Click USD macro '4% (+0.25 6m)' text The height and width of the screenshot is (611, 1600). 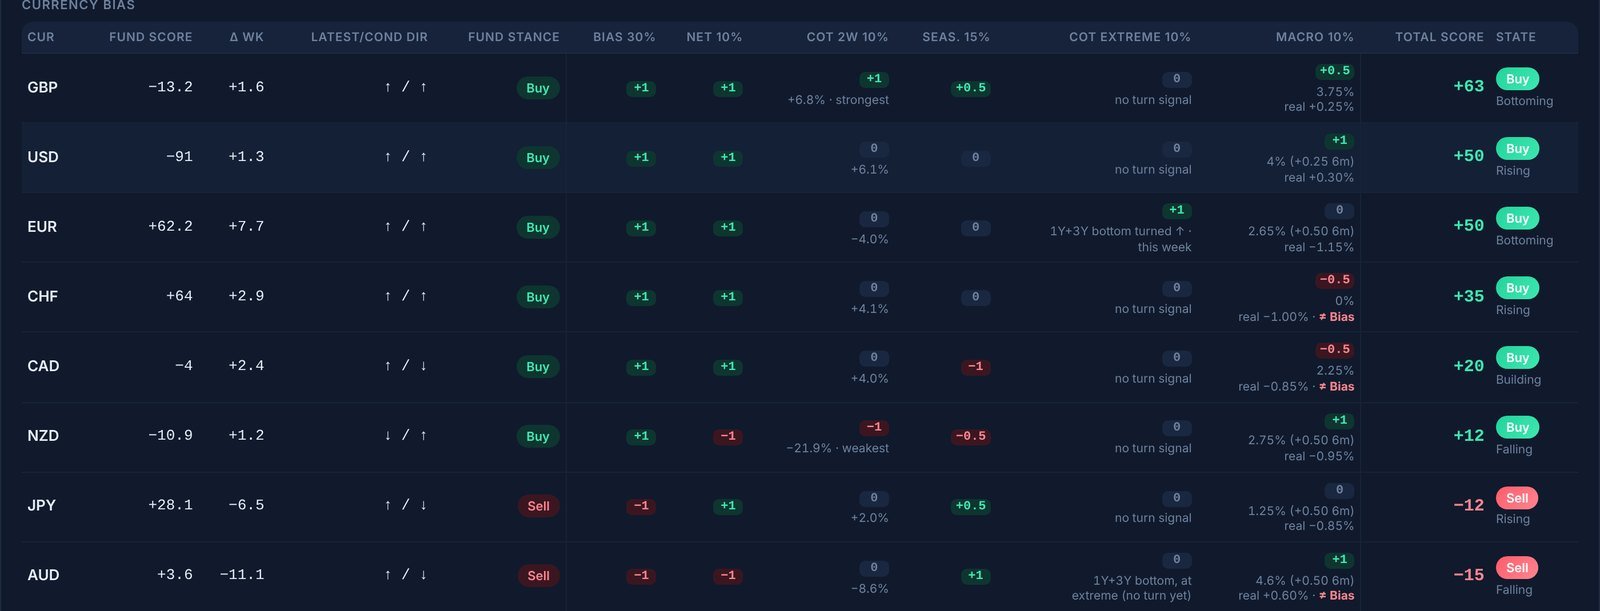[x=1310, y=161]
